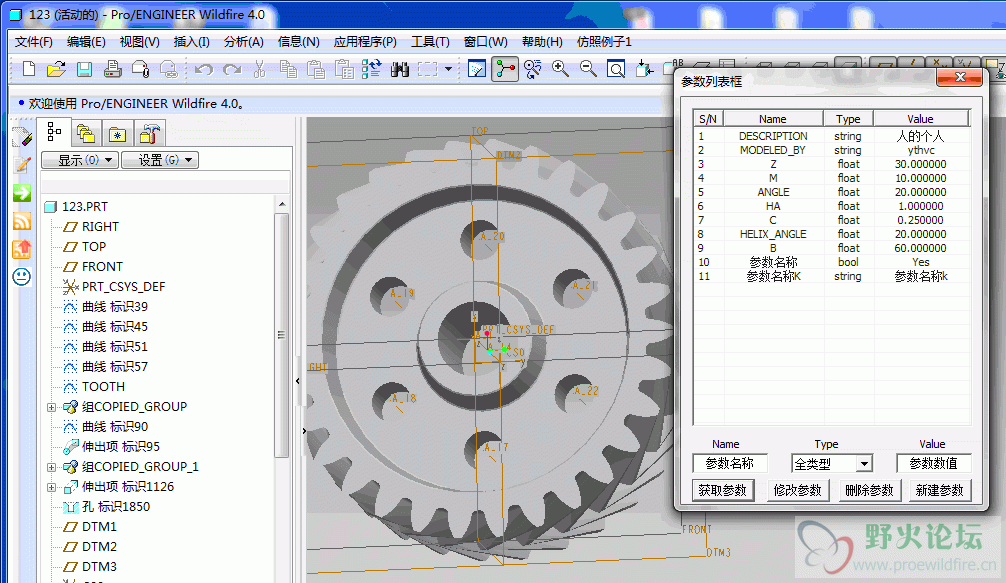
Task: Save the model with the floppy disk icon
Action: click(84, 69)
